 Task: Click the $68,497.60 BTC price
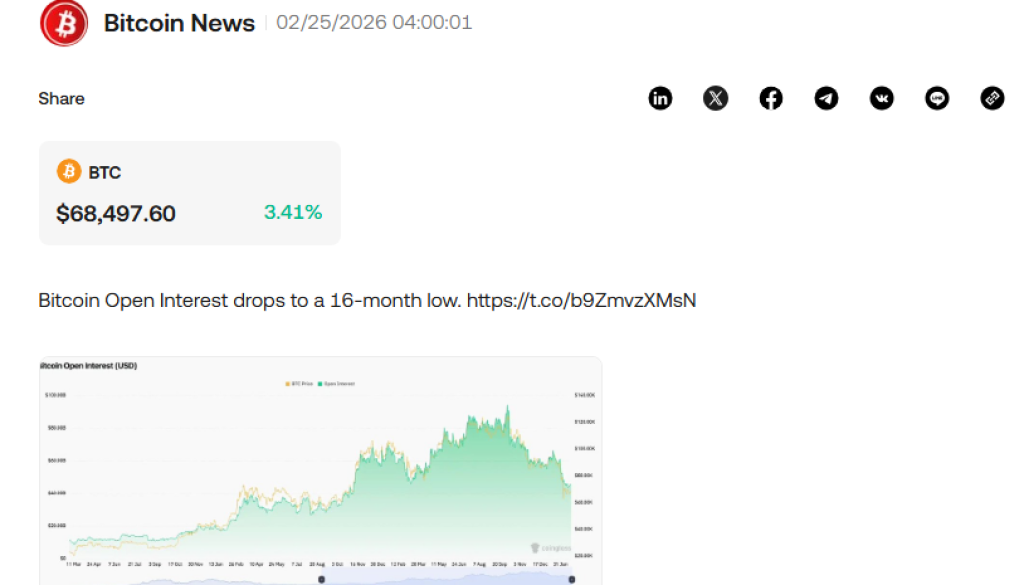(x=115, y=213)
